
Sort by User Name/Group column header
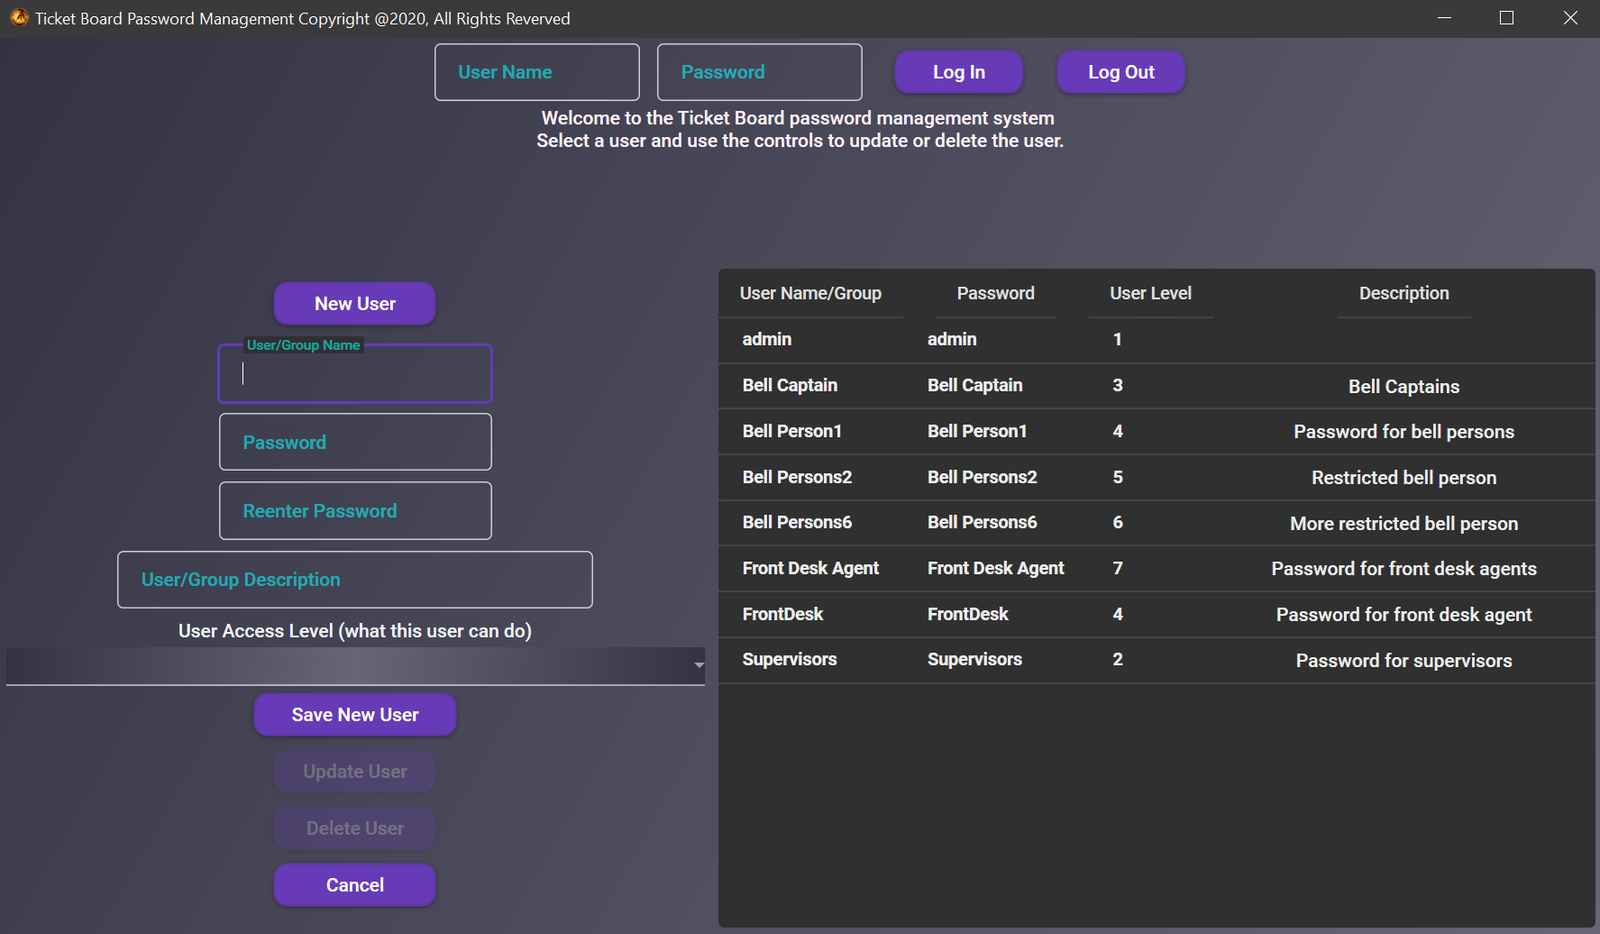(810, 293)
